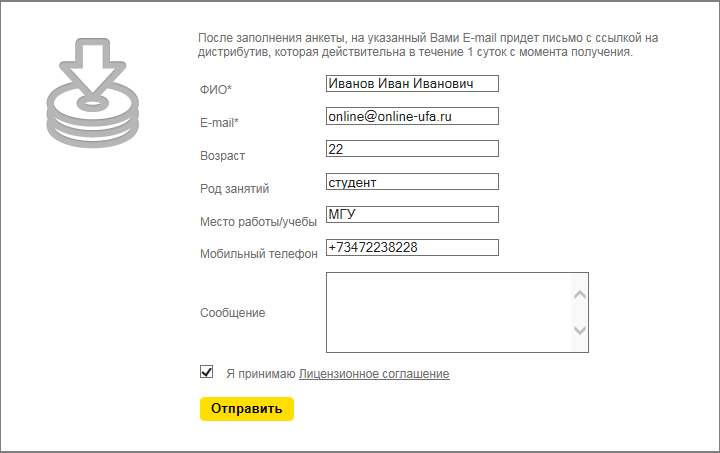The height and width of the screenshot is (453, 720).
Task: Click inside the Сообщение text area
Action: click(449, 313)
